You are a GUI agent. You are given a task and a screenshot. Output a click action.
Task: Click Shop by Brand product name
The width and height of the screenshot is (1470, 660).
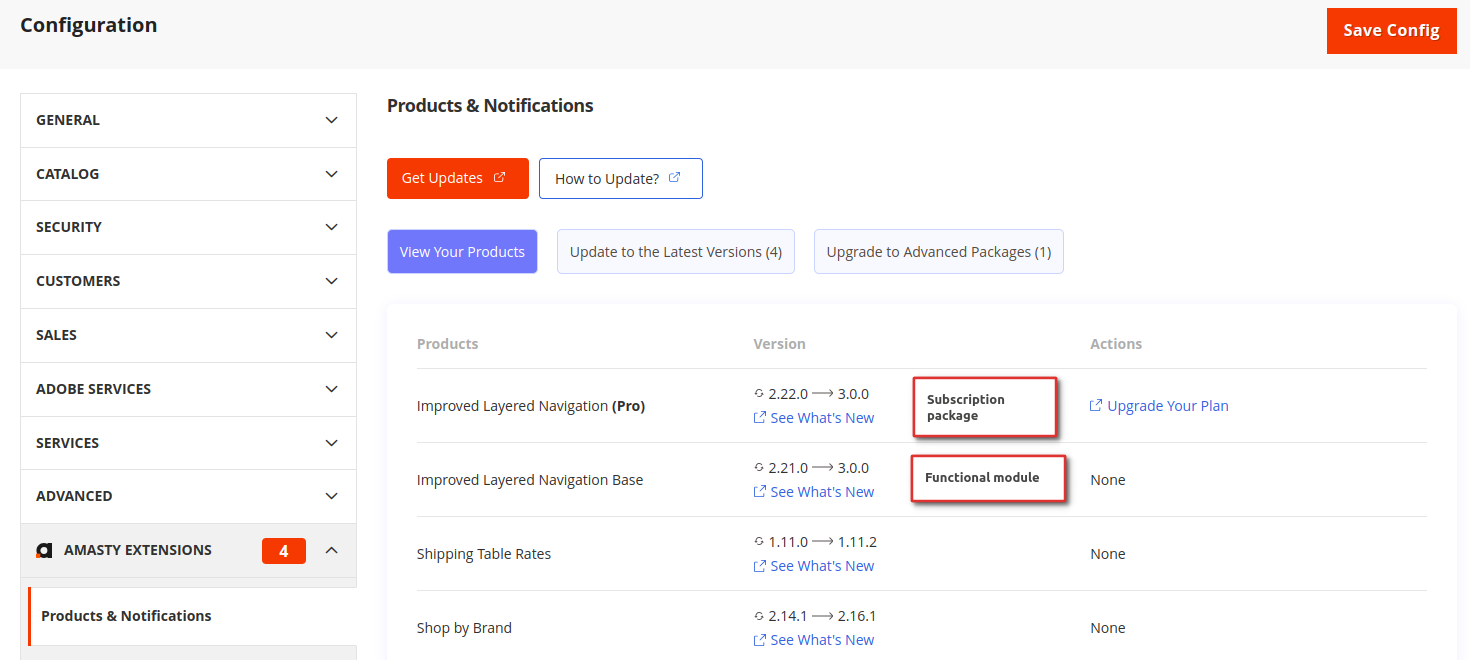(x=464, y=628)
